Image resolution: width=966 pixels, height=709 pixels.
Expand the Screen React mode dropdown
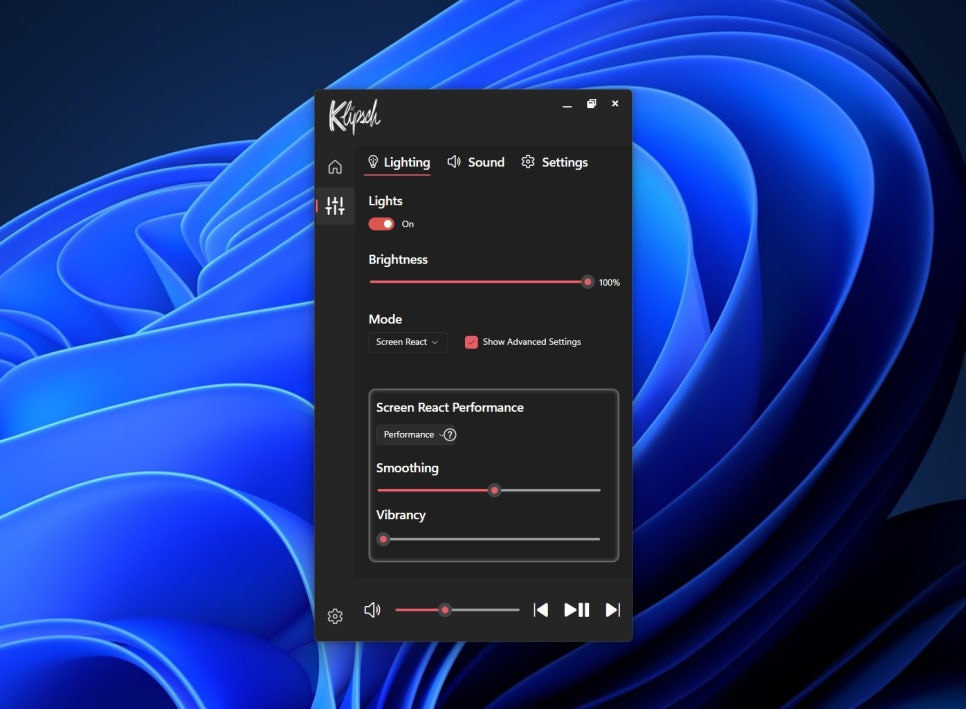pyautogui.click(x=407, y=342)
